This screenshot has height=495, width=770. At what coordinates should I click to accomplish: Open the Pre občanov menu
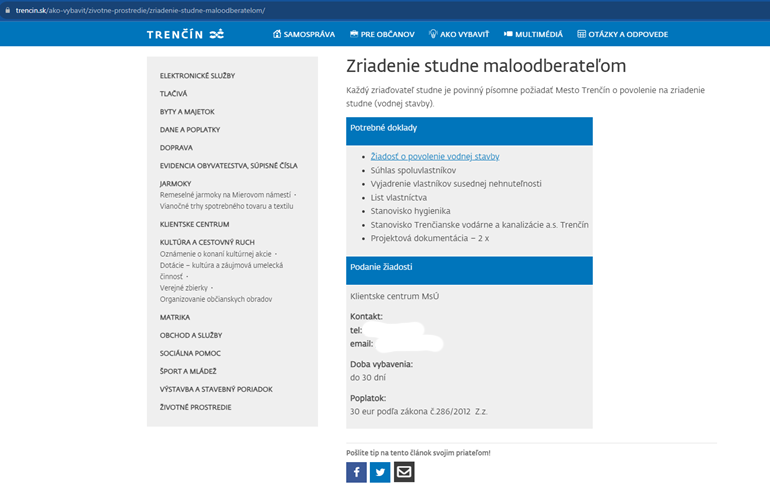[x=382, y=34]
